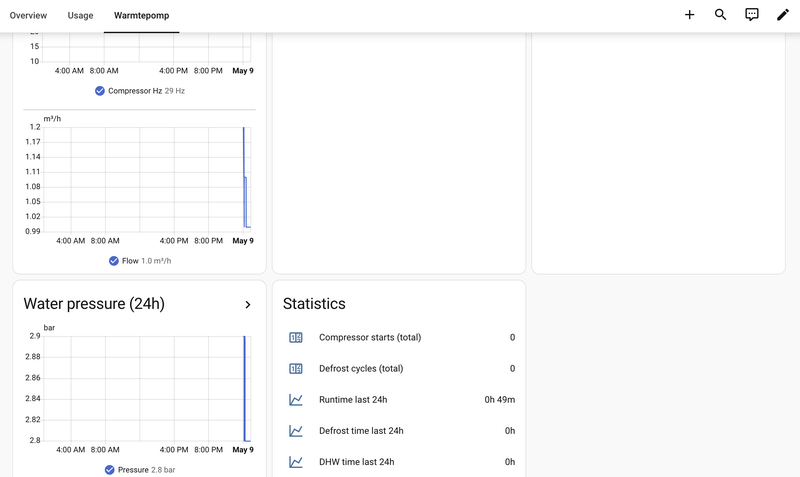The width and height of the screenshot is (800, 477).
Task: Click the Compressor starts counter icon
Action: 296,338
